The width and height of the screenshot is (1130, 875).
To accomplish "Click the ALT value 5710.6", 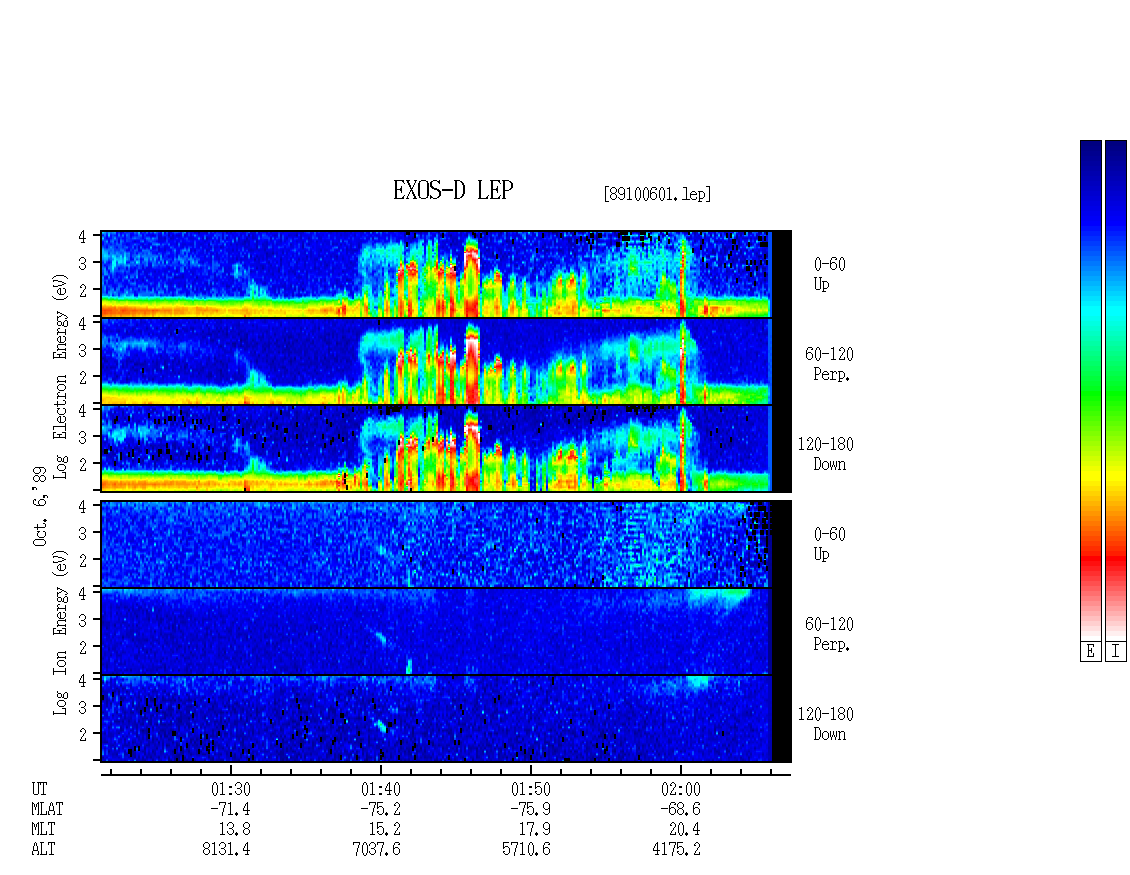I will pyautogui.click(x=526, y=850).
